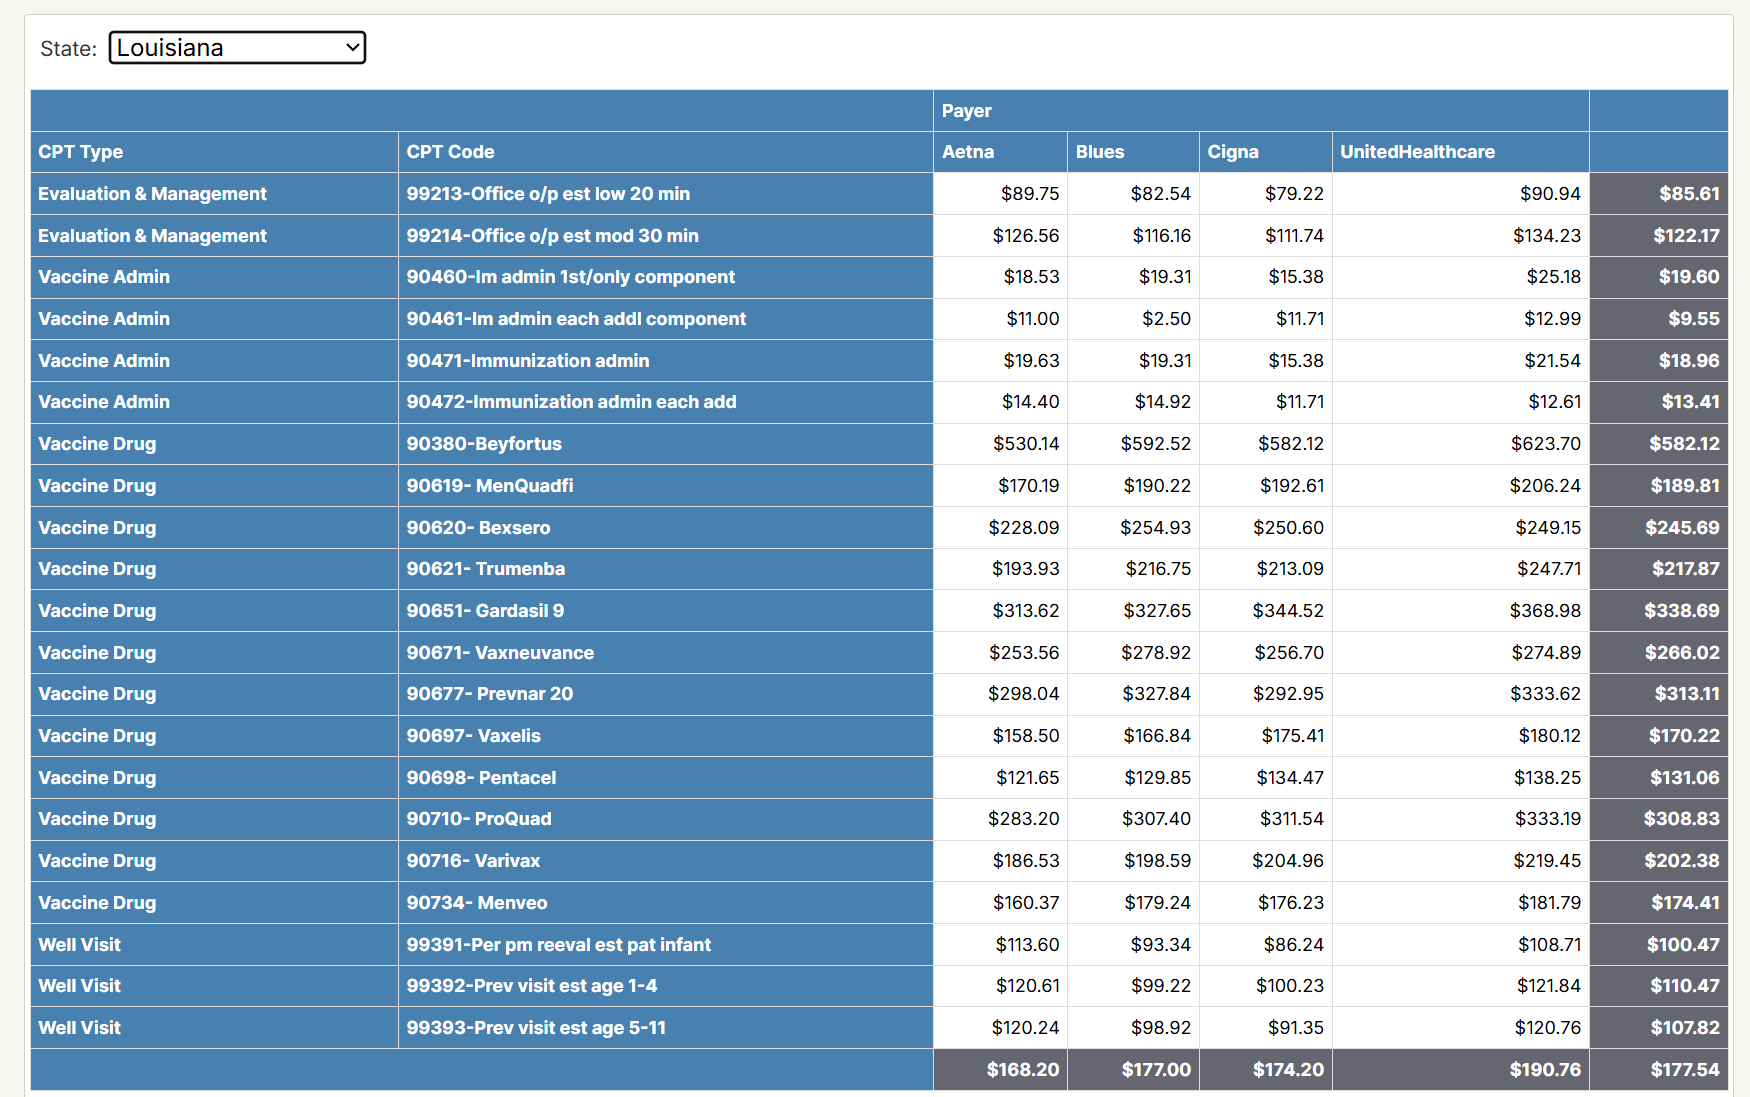
Task: Click 90471-Immunization admin code
Action: (x=666, y=361)
